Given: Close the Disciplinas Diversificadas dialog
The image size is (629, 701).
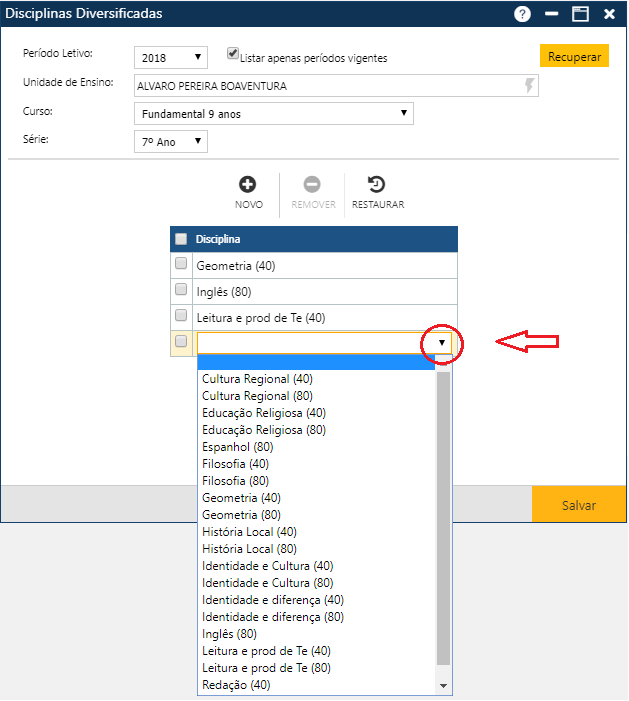Looking at the screenshot, I should 608,14.
